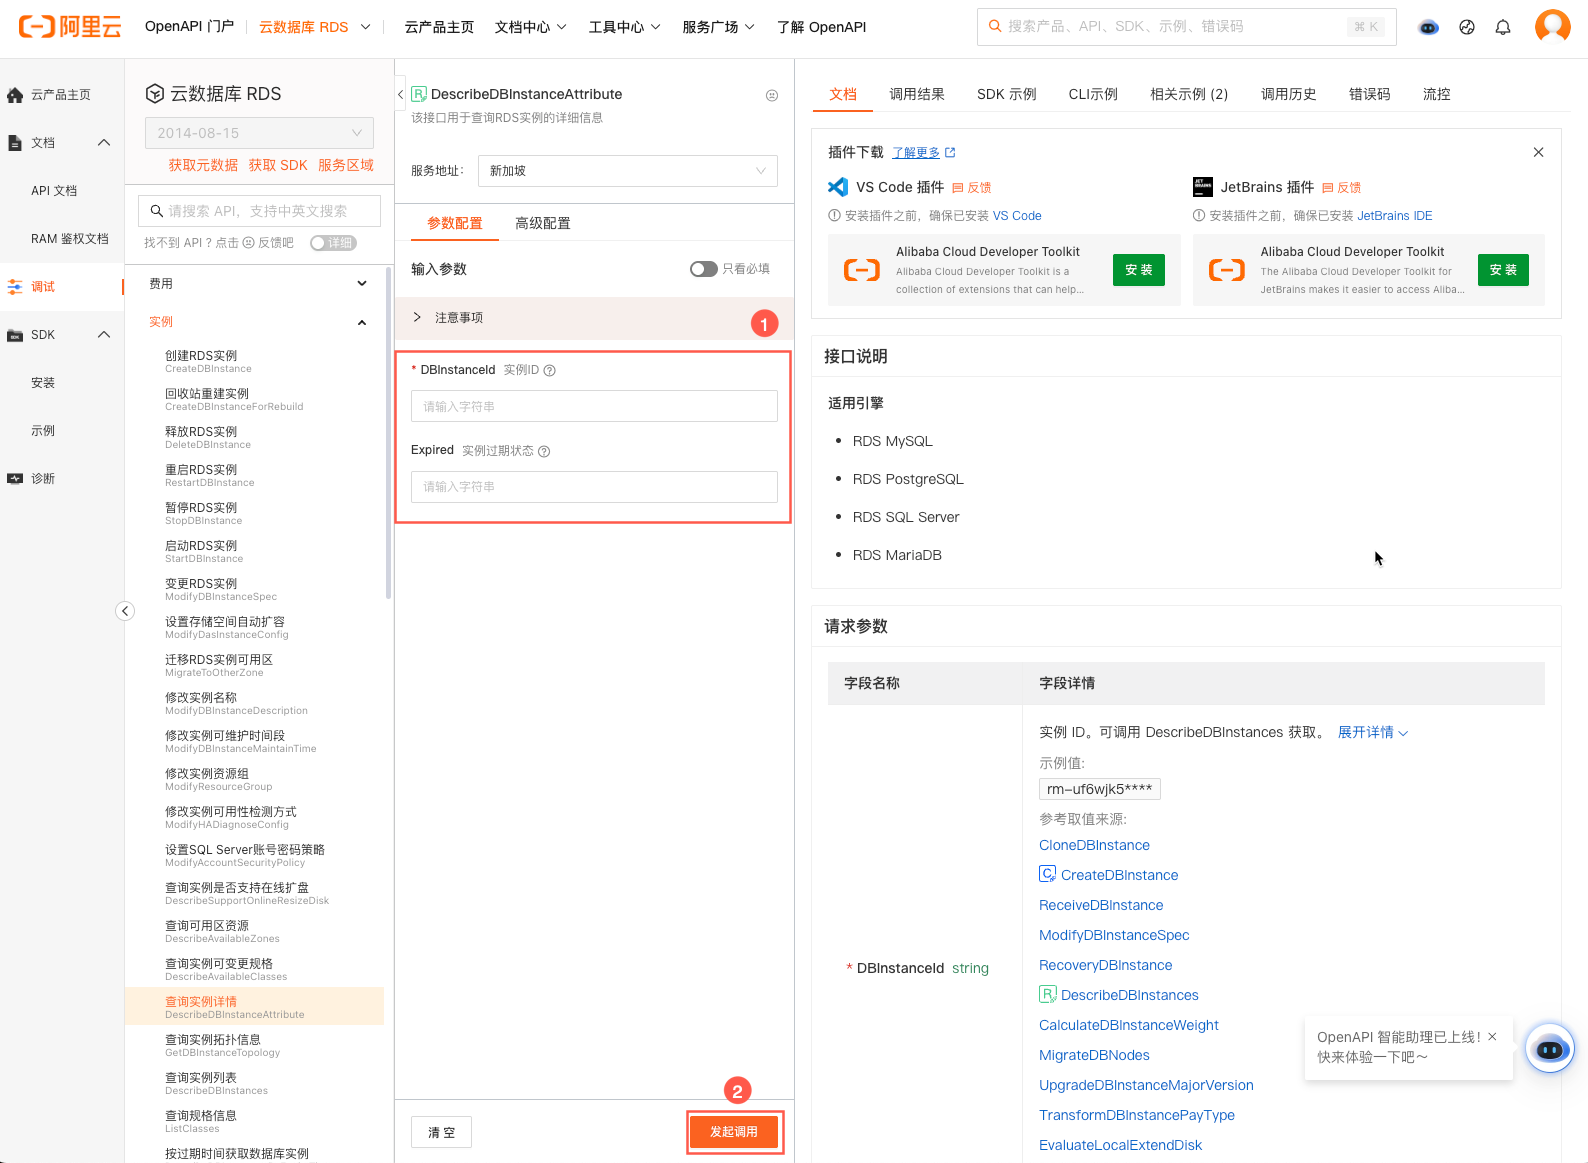Click the VS Code logo icon
This screenshot has width=1588, height=1163.
(838, 187)
